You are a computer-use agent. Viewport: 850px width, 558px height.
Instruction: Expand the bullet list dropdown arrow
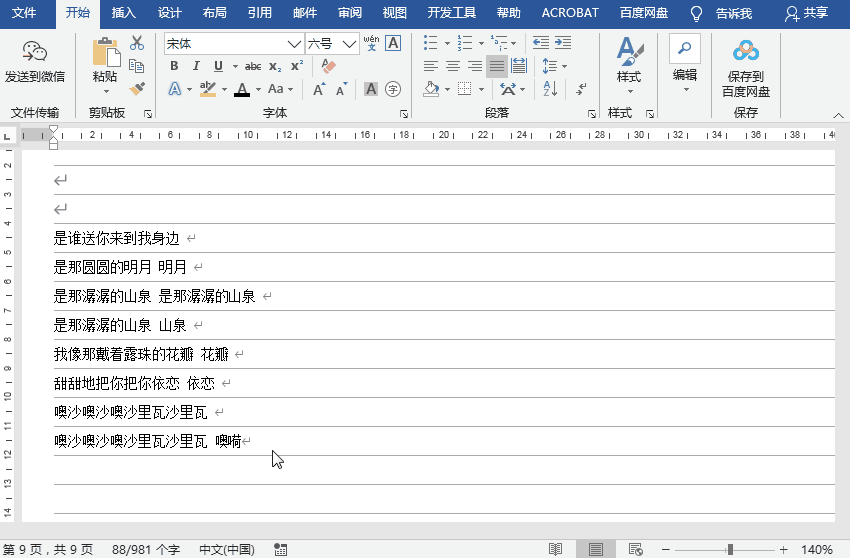[x=447, y=43]
